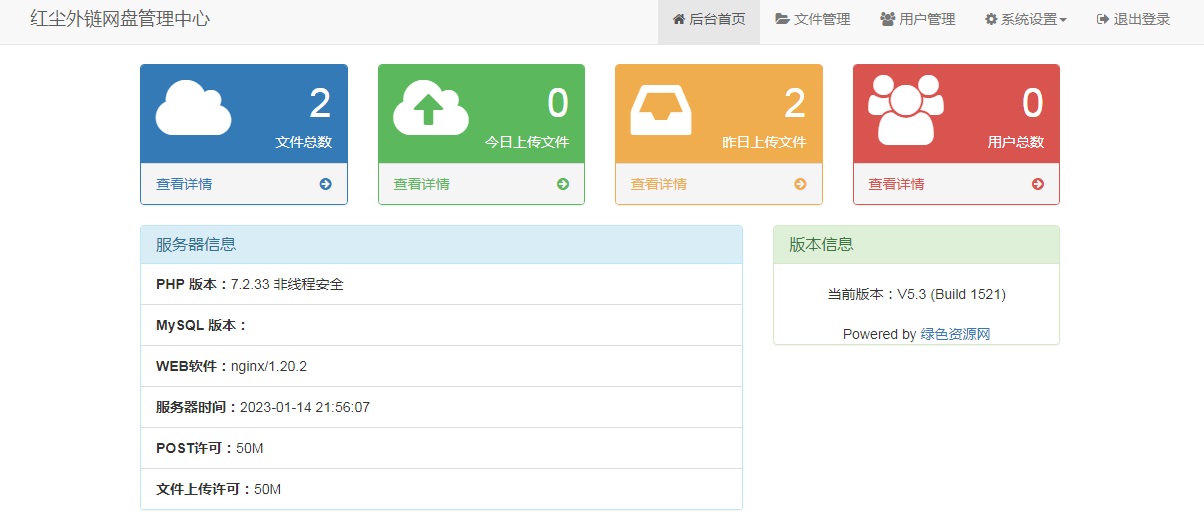Click 退出登录 to log out
The height and width of the screenshot is (517, 1204).
pos(1133,19)
